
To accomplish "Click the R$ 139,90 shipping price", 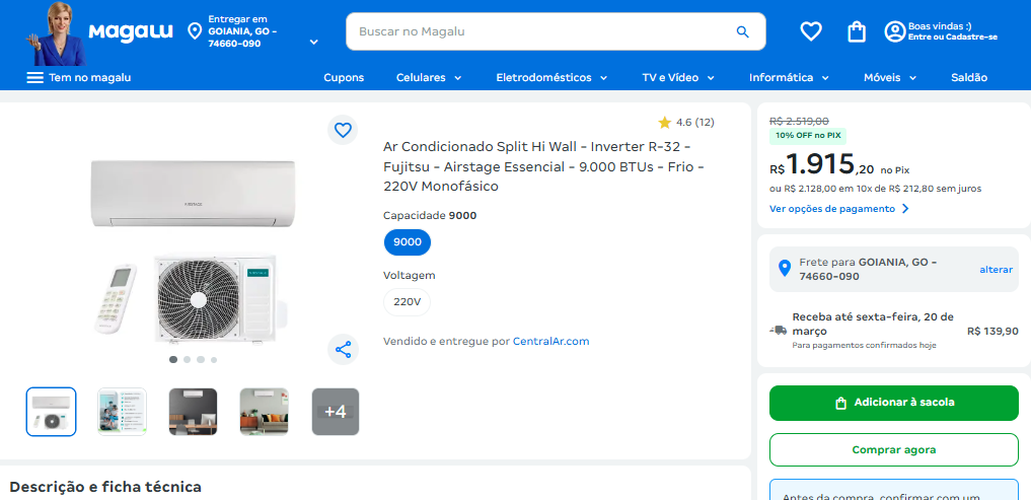I will pos(993,331).
